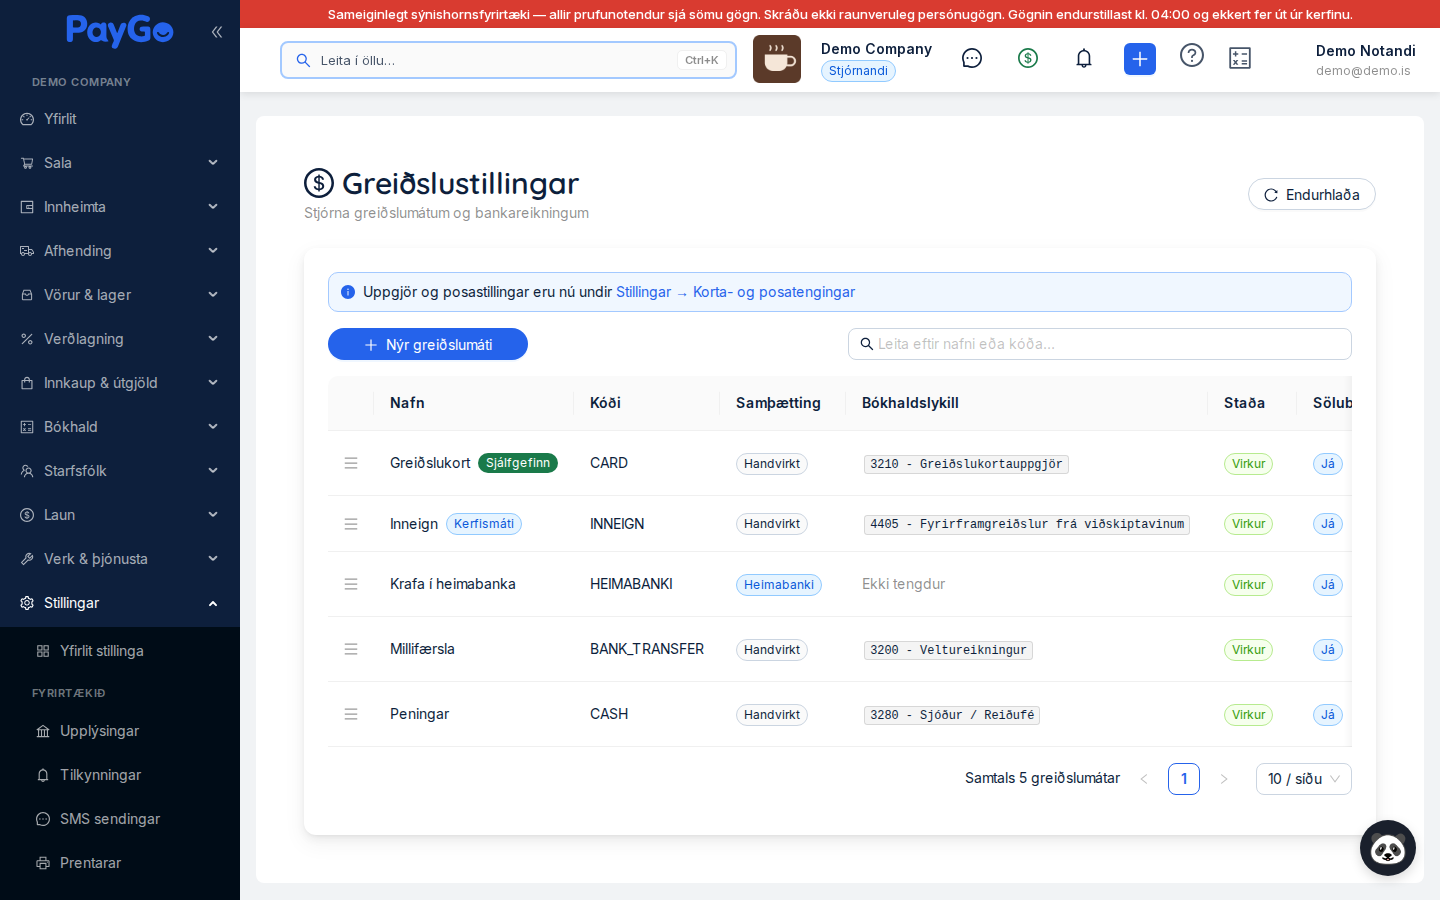Open Demo Notandi user profile
The width and height of the screenshot is (1440, 900).
point(1365,60)
